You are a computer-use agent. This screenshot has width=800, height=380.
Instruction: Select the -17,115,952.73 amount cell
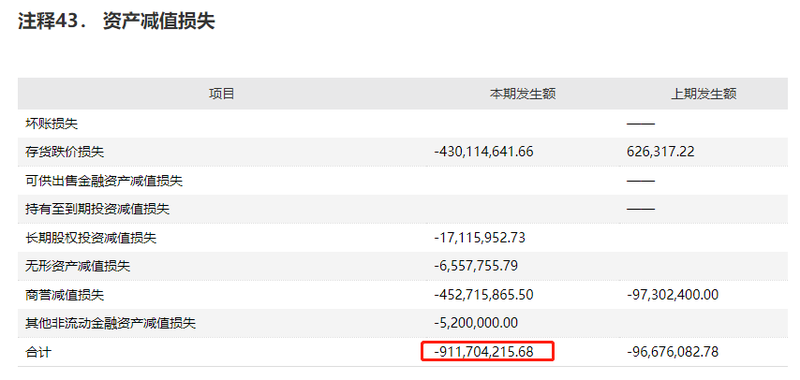click(480, 237)
